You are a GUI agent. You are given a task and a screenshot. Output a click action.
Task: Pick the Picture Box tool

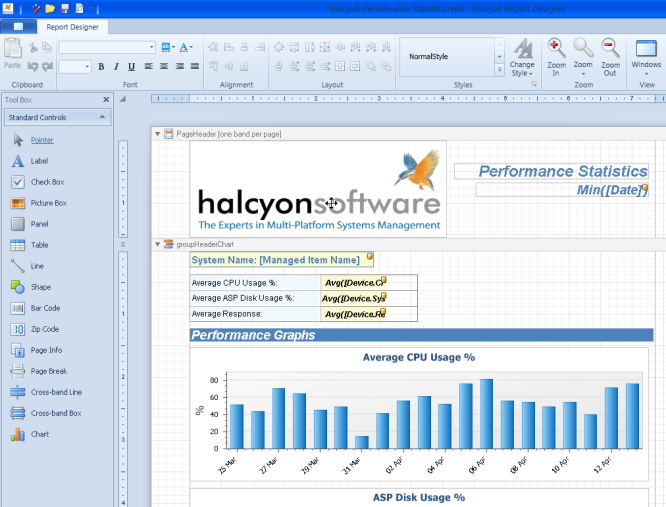pyautogui.click(x=48, y=203)
